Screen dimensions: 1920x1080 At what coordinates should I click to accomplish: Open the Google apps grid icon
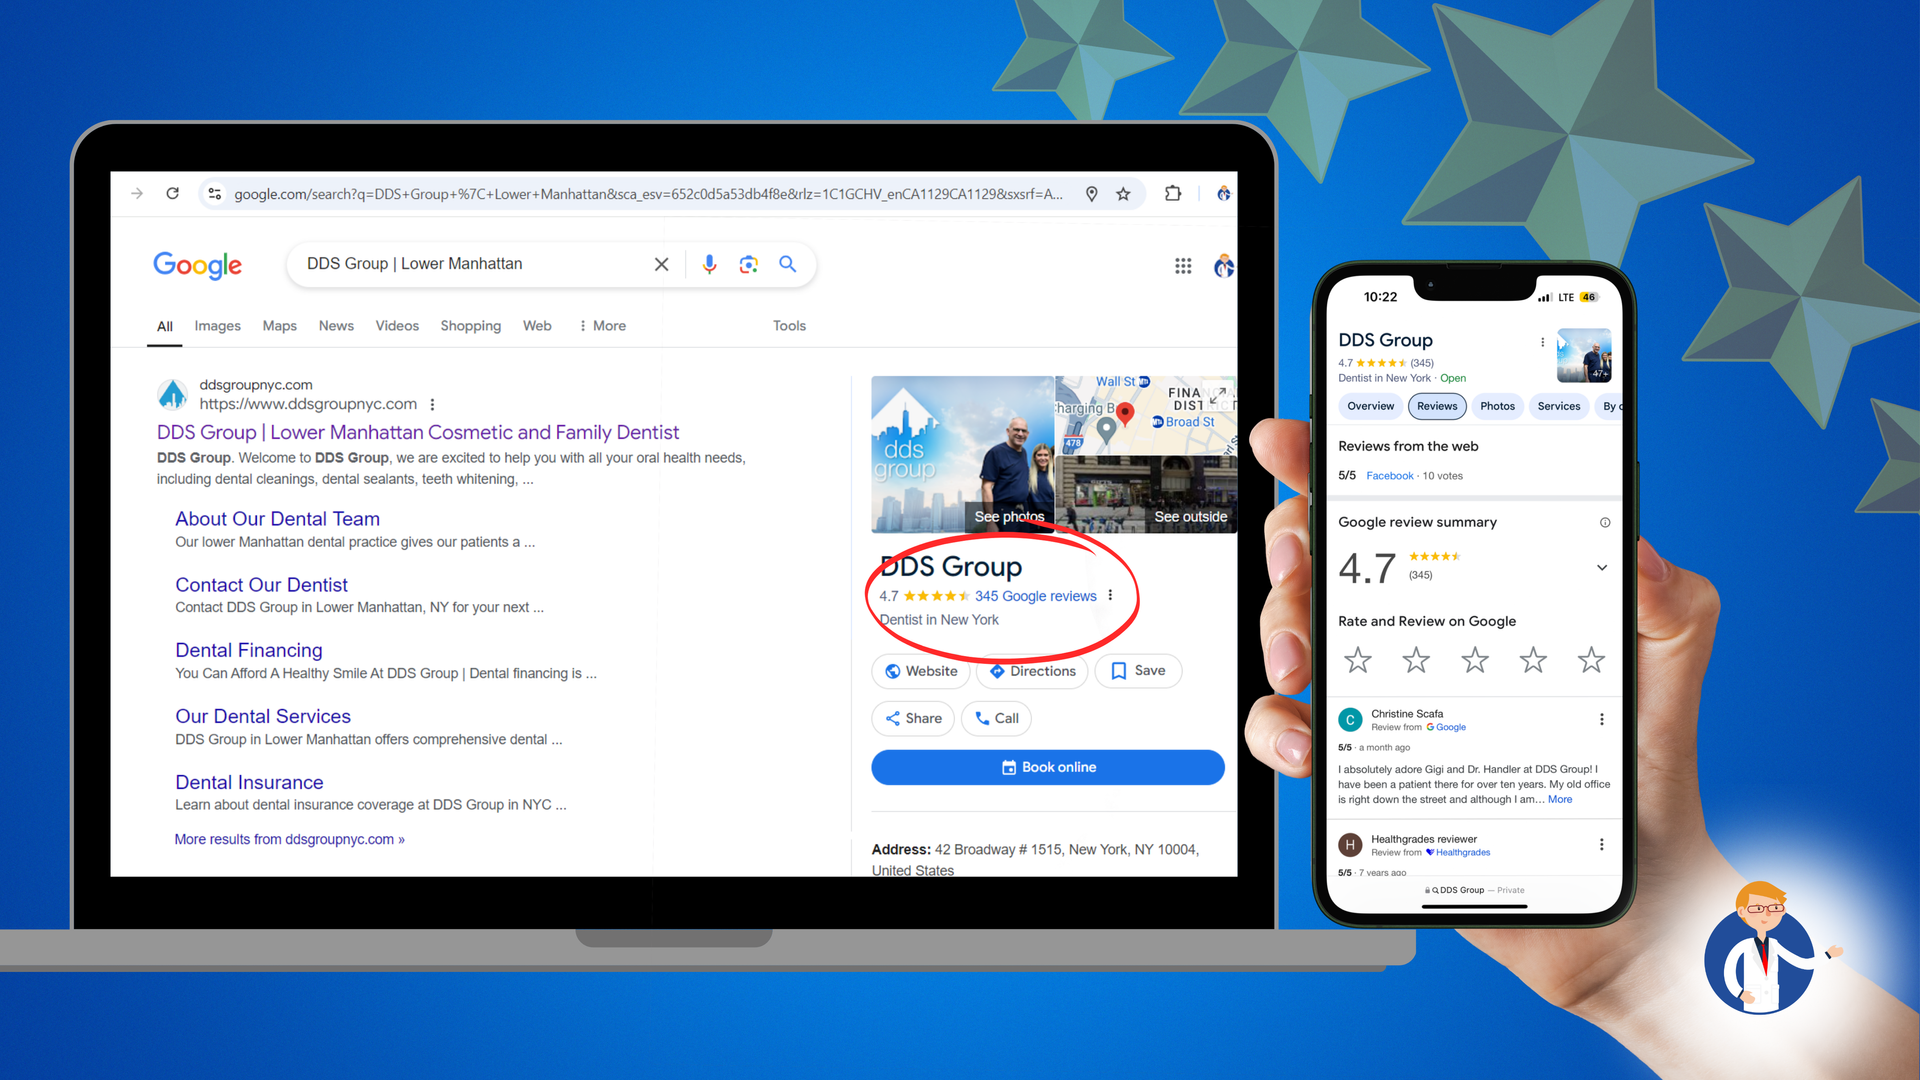[x=1183, y=266]
